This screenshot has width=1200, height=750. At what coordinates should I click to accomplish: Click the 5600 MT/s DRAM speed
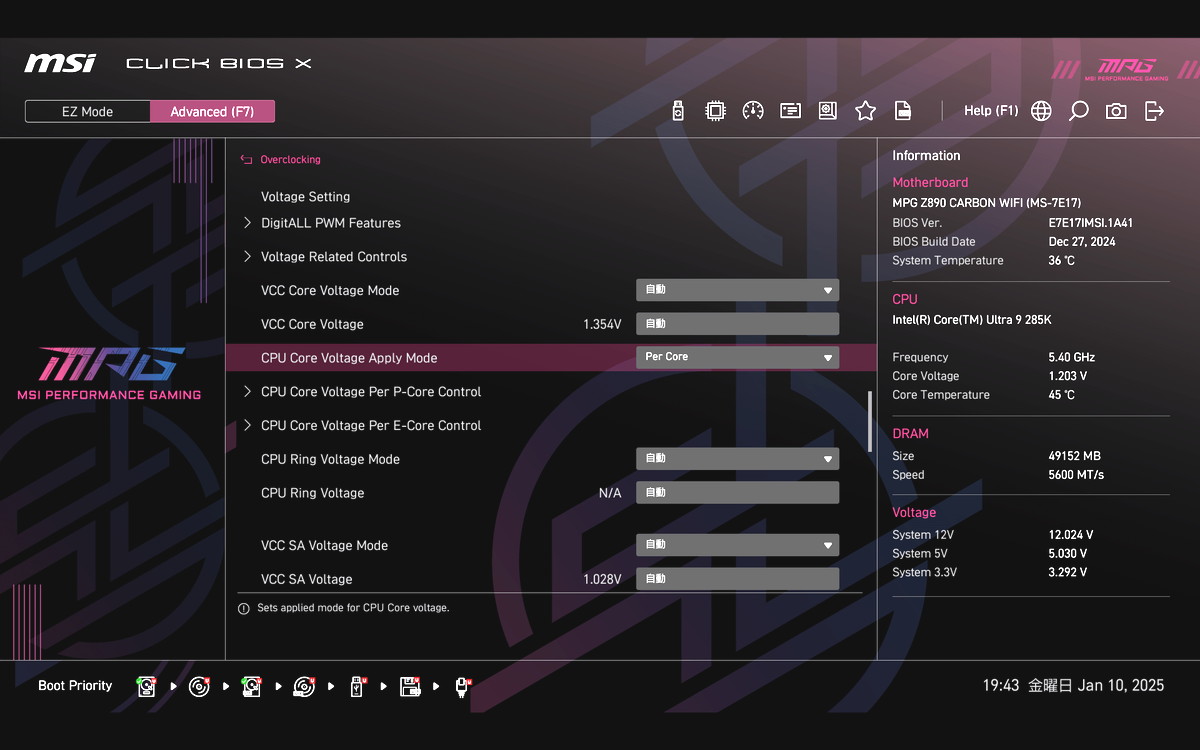point(1076,475)
